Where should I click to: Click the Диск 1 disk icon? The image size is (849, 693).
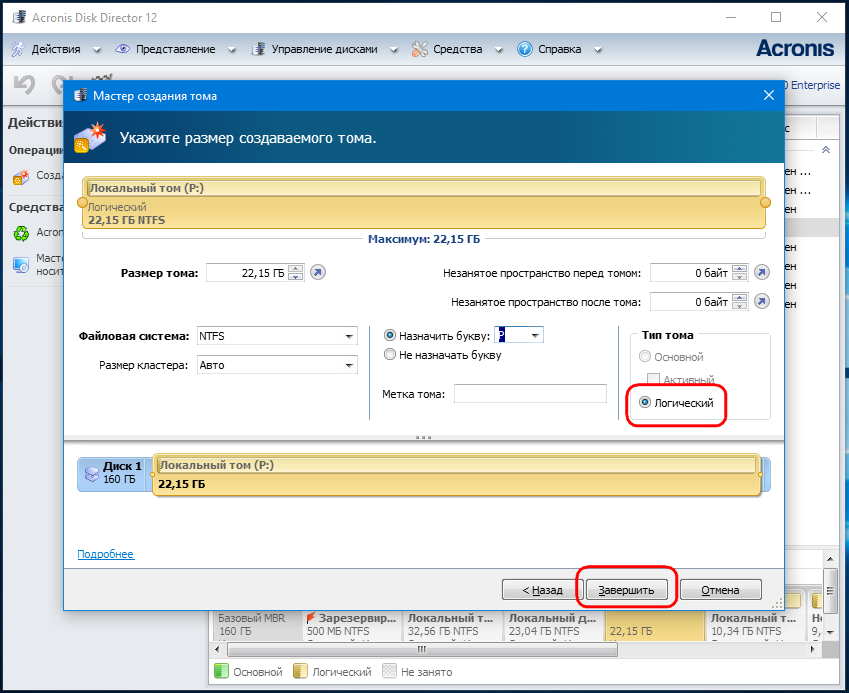tap(91, 474)
